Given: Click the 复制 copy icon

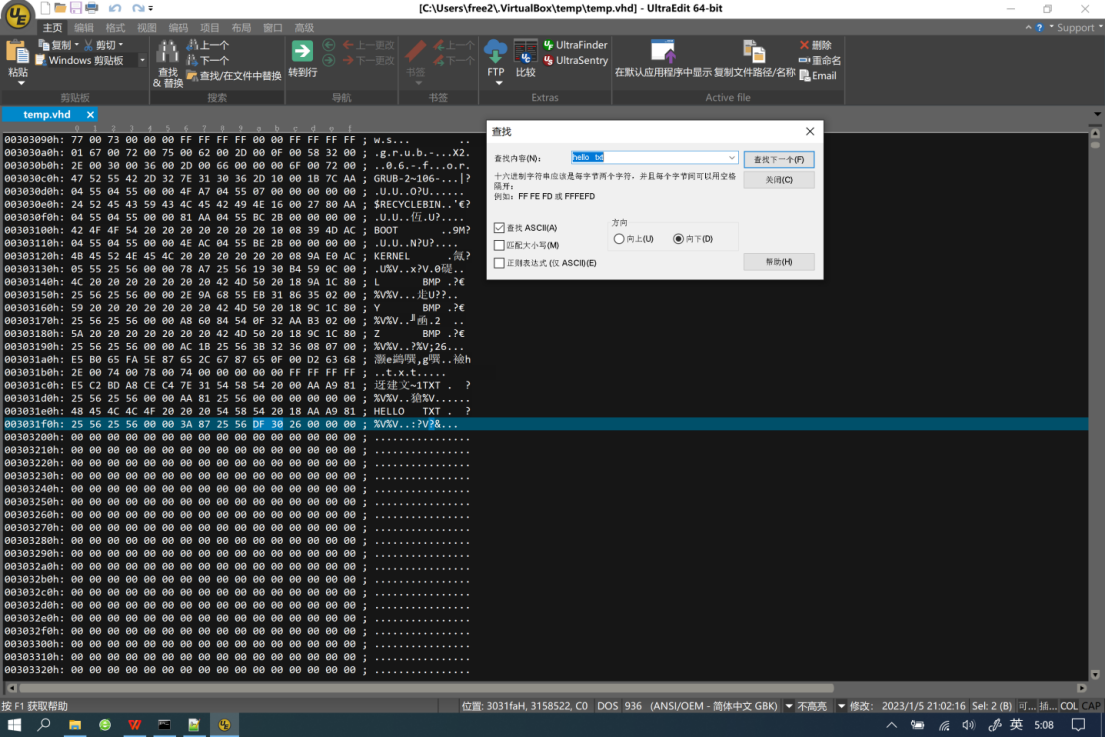Looking at the screenshot, I should pyautogui.click(x=44, y=45).
